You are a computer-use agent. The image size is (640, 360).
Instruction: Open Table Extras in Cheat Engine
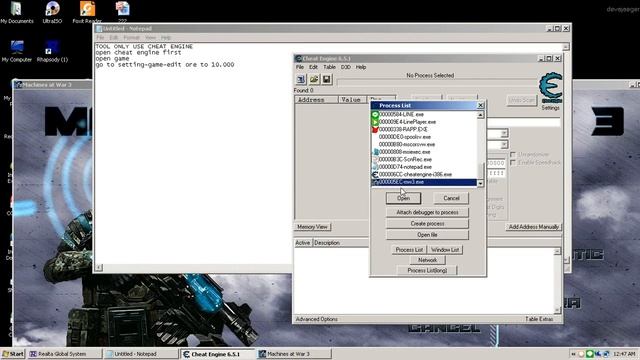pyautogui.click(x=539, y=319)
